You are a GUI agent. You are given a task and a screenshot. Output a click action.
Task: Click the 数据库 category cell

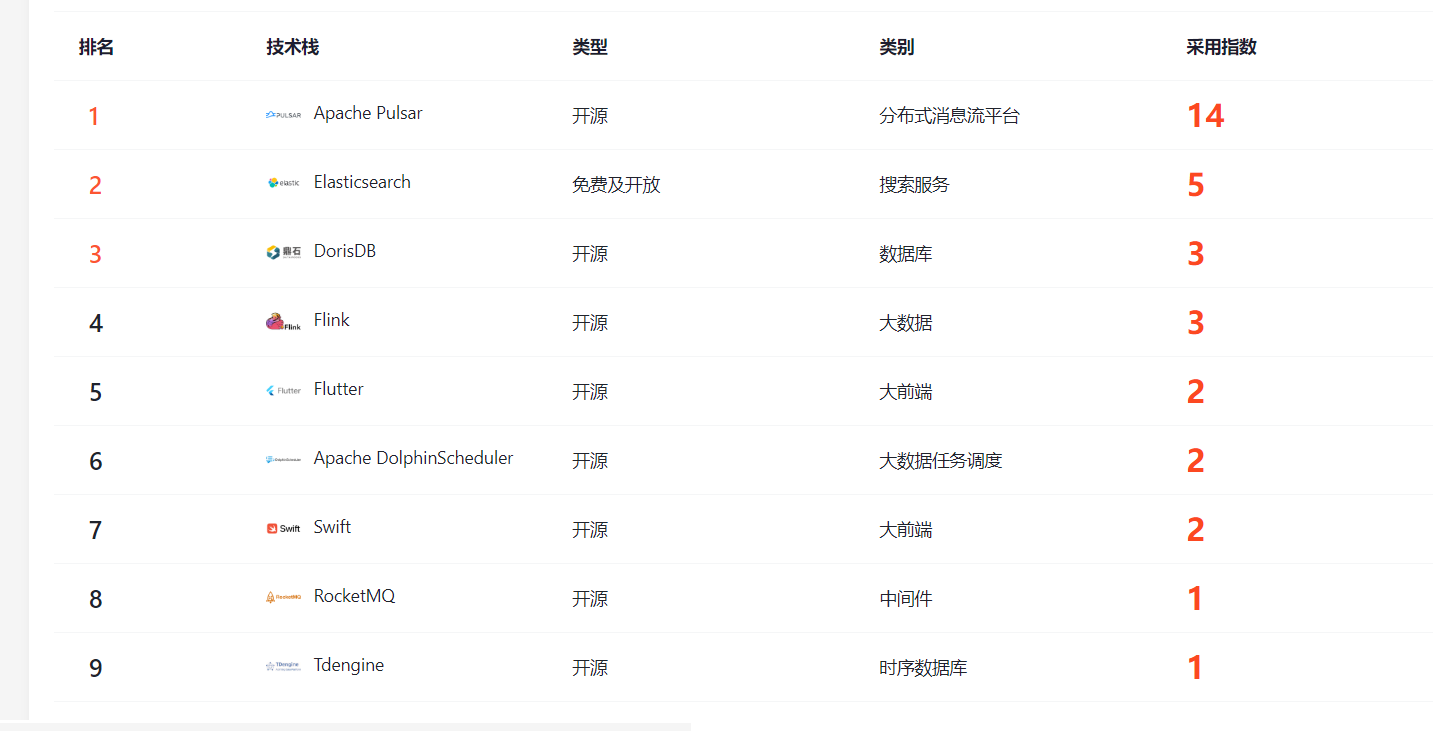(906, 254)
